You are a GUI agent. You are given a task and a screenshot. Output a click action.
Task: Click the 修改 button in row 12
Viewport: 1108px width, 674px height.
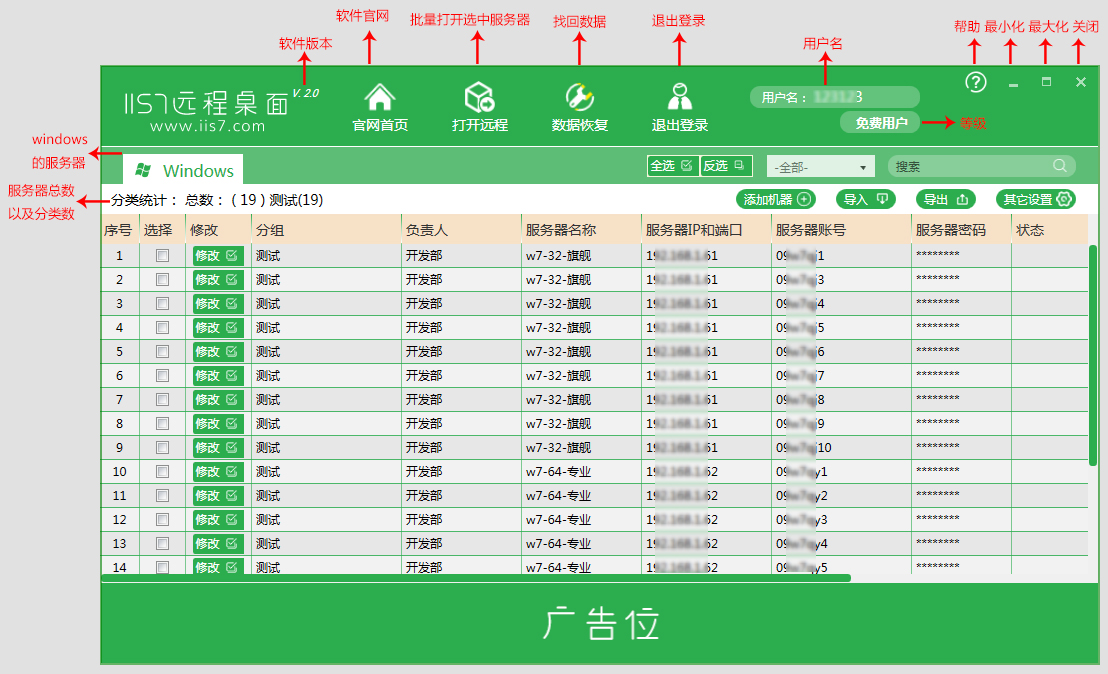coord(218,520)
